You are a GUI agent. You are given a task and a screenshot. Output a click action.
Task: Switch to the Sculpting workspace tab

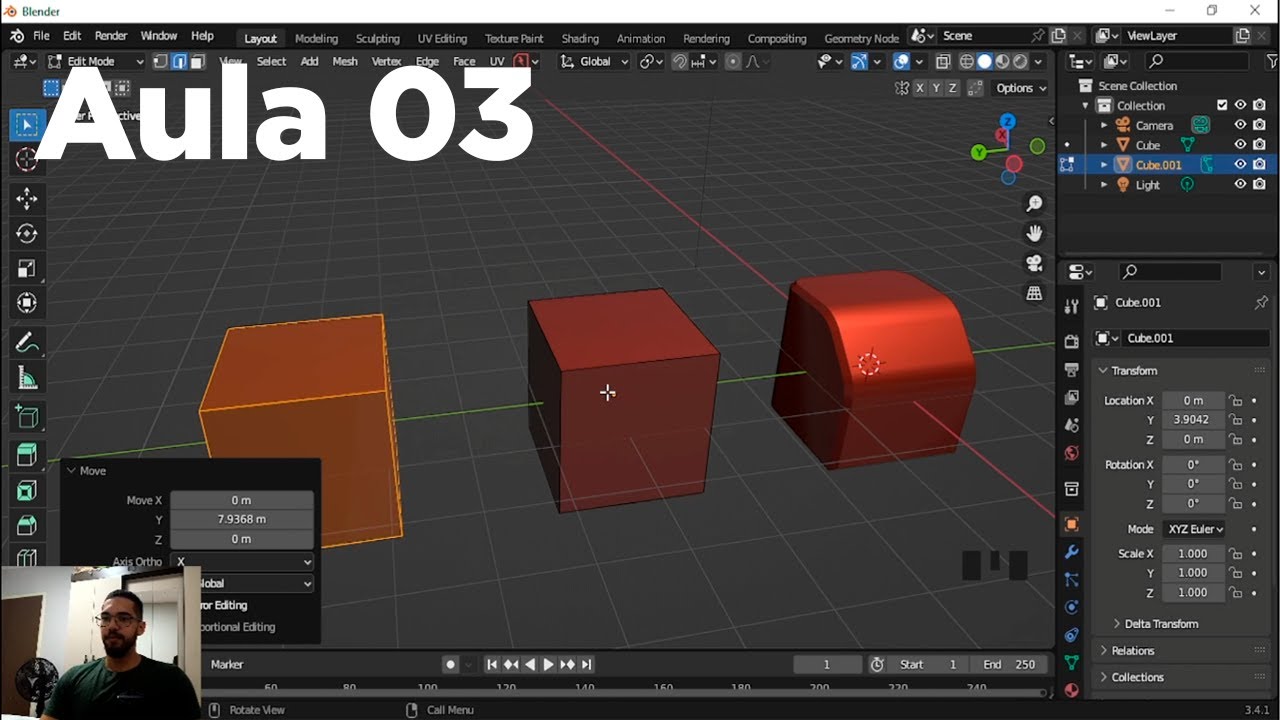pyautogui.click(x=376, y=38)
